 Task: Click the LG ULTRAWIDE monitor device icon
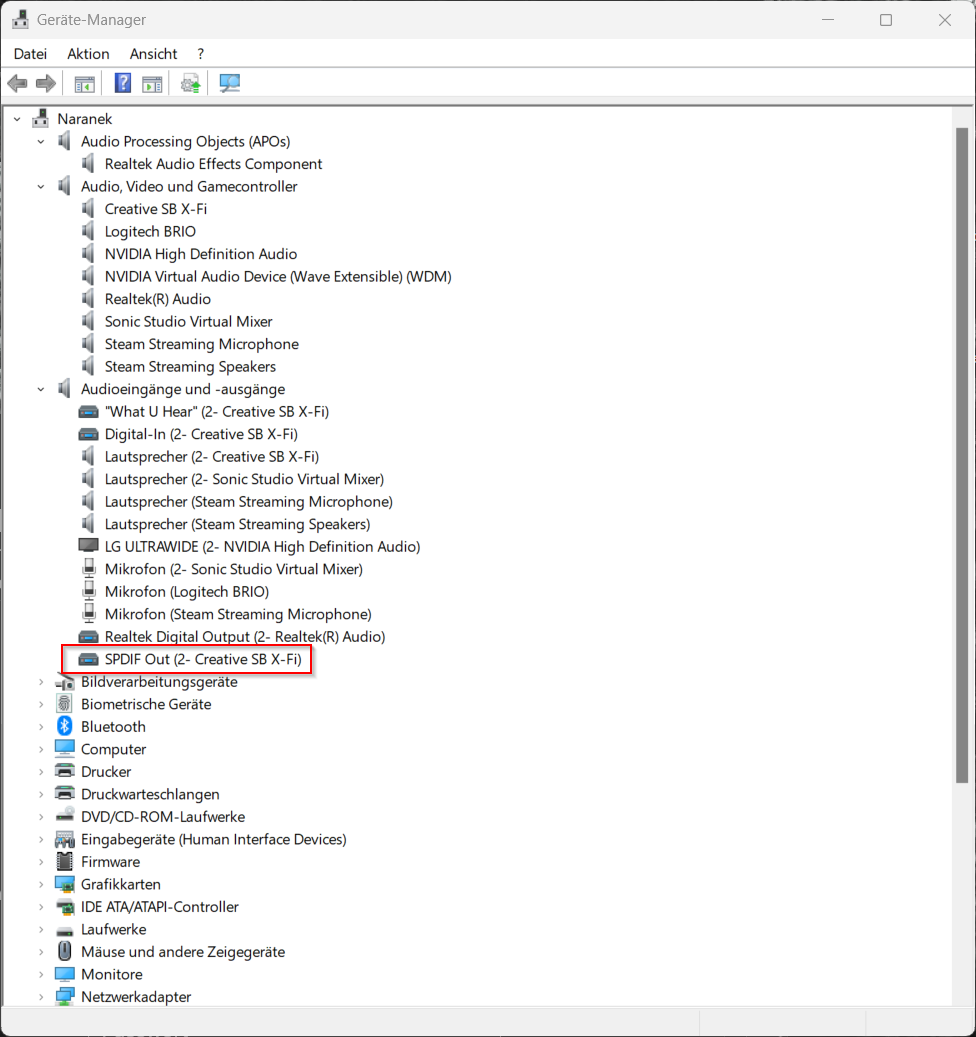click(89, 546)
